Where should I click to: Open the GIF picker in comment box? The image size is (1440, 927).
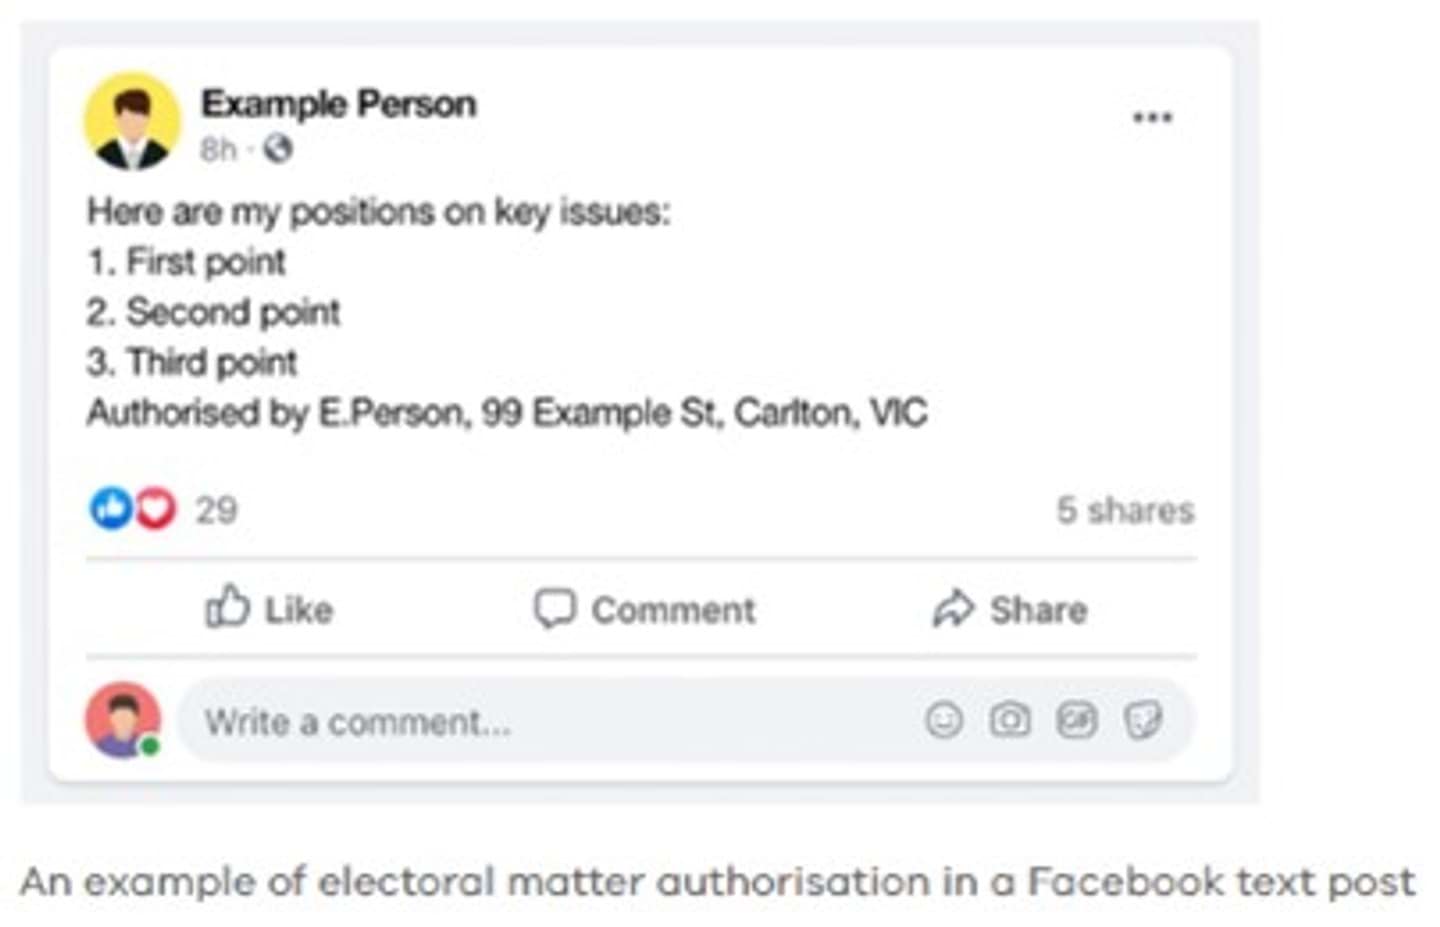(x=1077, y=720)
